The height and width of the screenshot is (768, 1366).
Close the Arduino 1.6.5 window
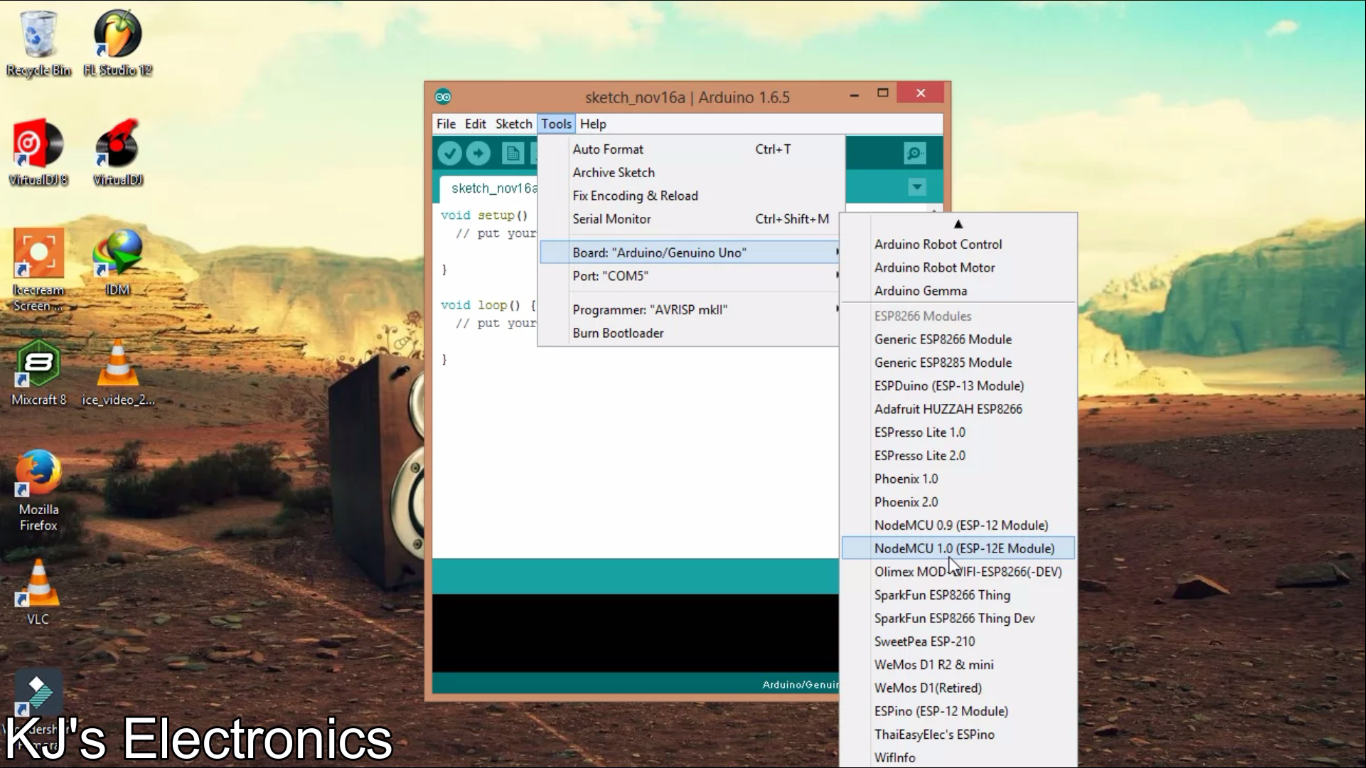click(920, 94)
